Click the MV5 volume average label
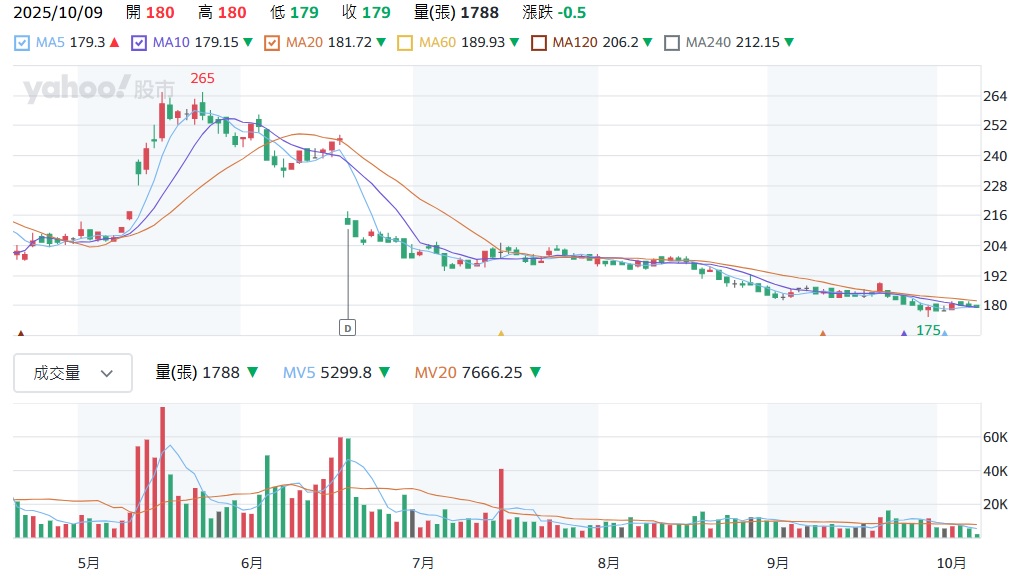The height and width of the screenshot is (576, 1017). 298,373
